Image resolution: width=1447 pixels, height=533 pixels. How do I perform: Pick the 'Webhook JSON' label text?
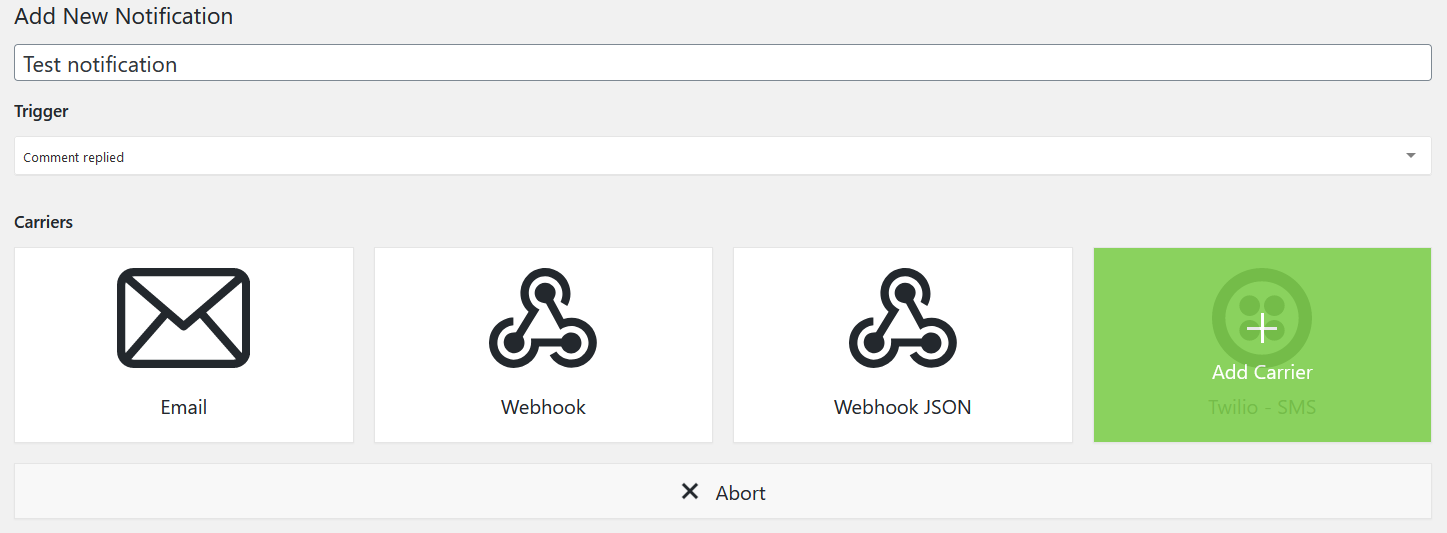(902, 407)
